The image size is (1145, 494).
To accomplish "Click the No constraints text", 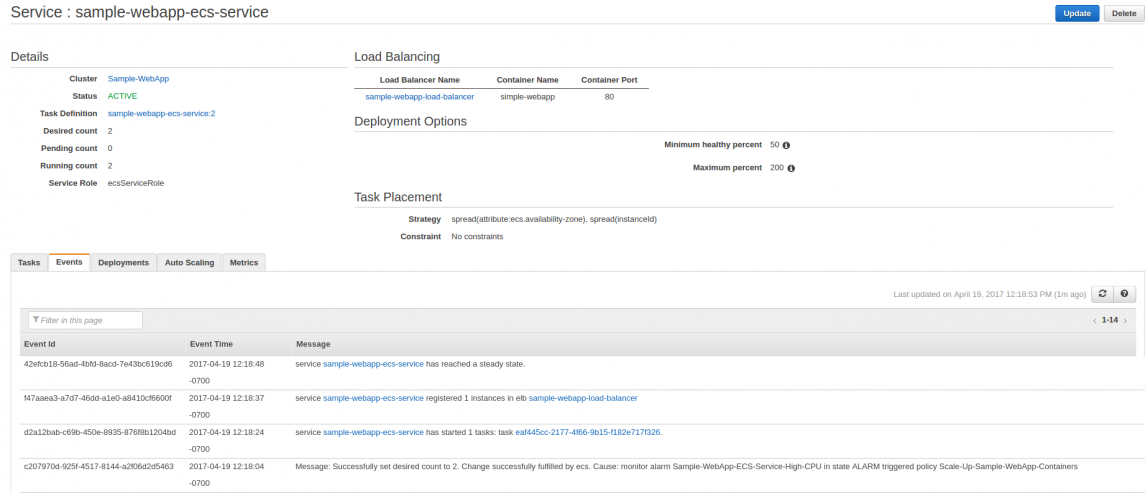I will [x=477, y=237].
